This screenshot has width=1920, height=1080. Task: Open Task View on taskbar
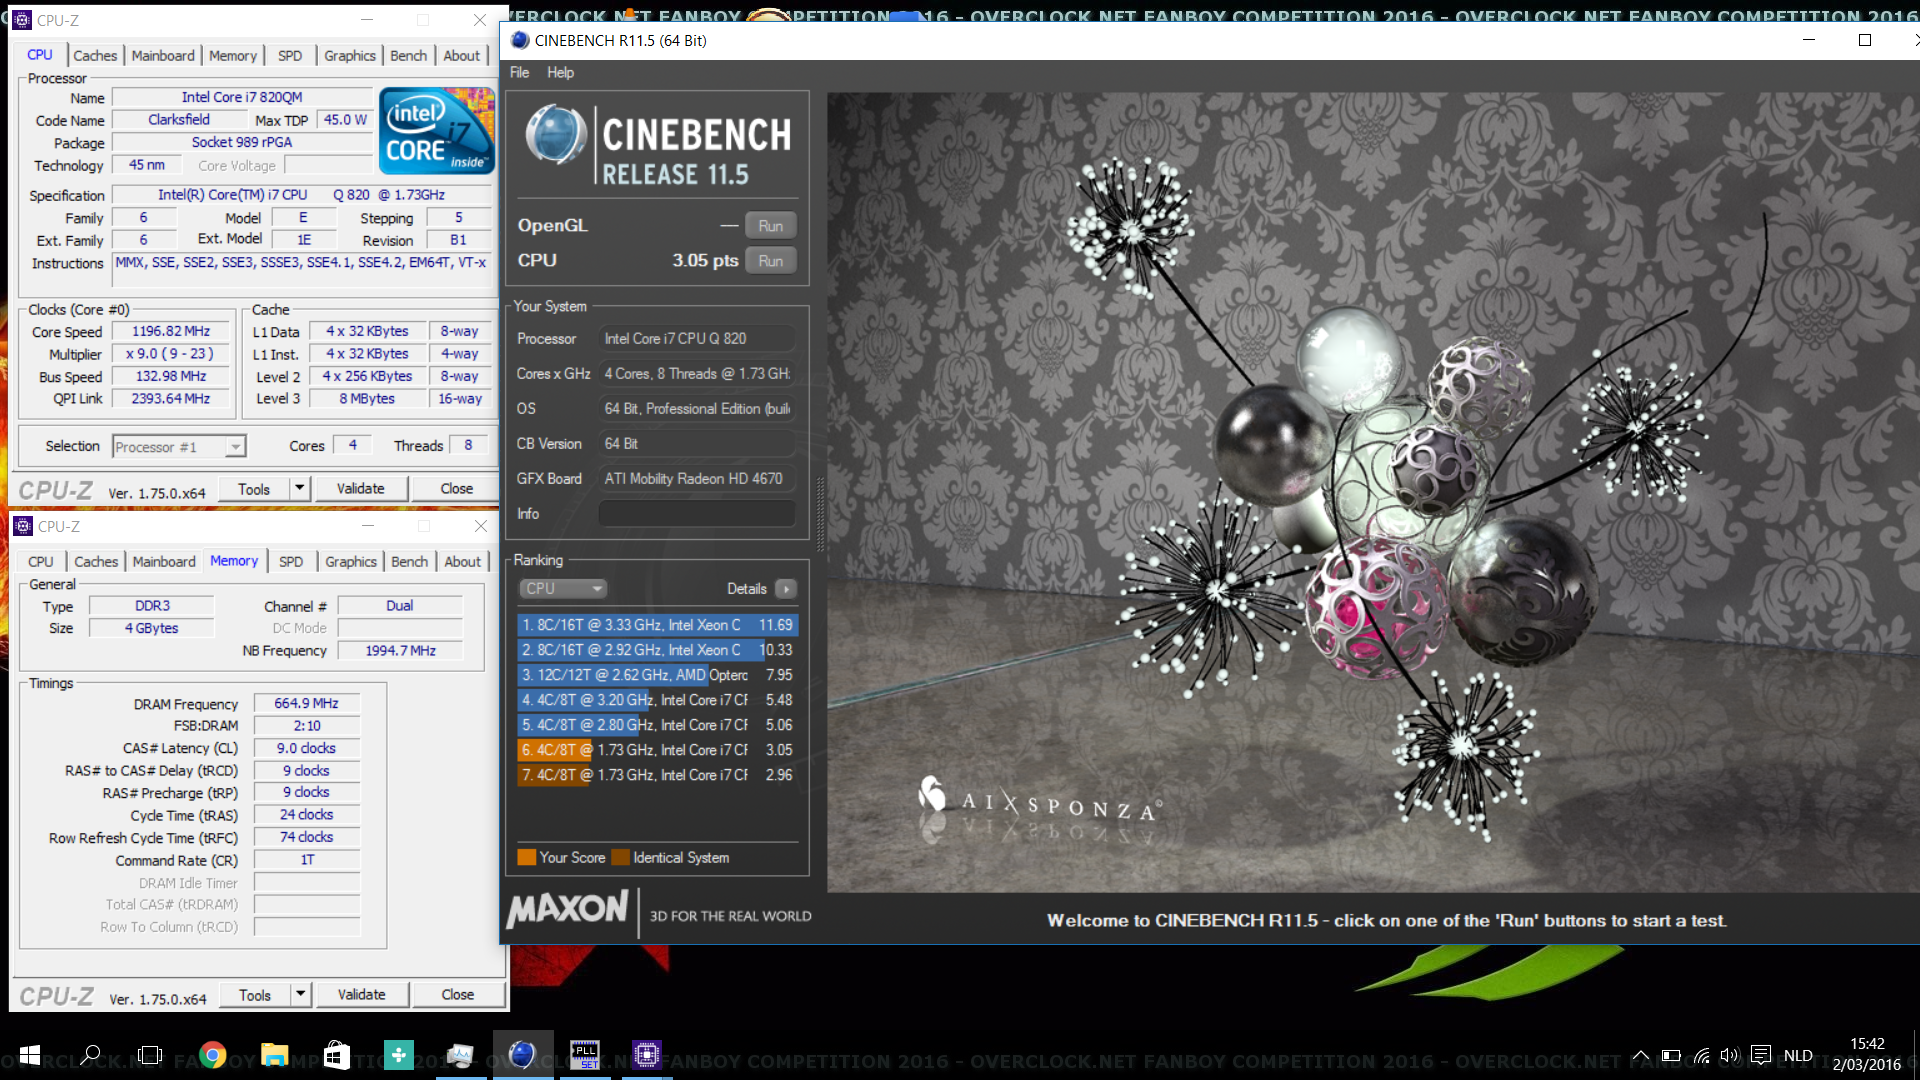coord(150,1055)
